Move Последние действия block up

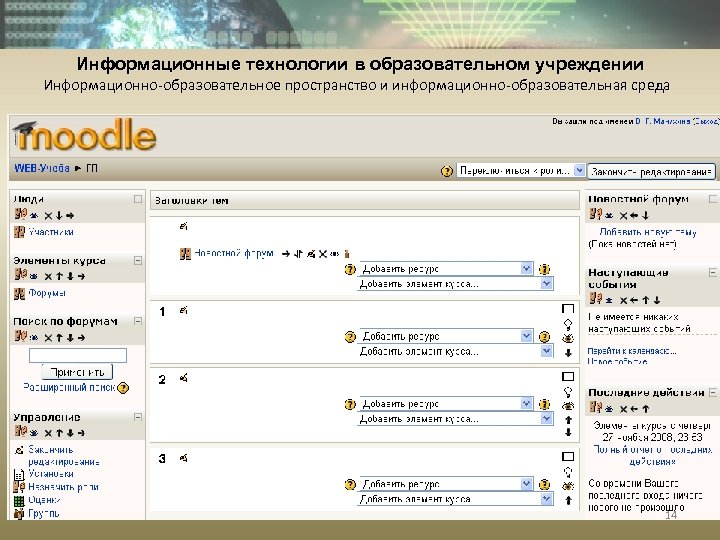(646, 409)
